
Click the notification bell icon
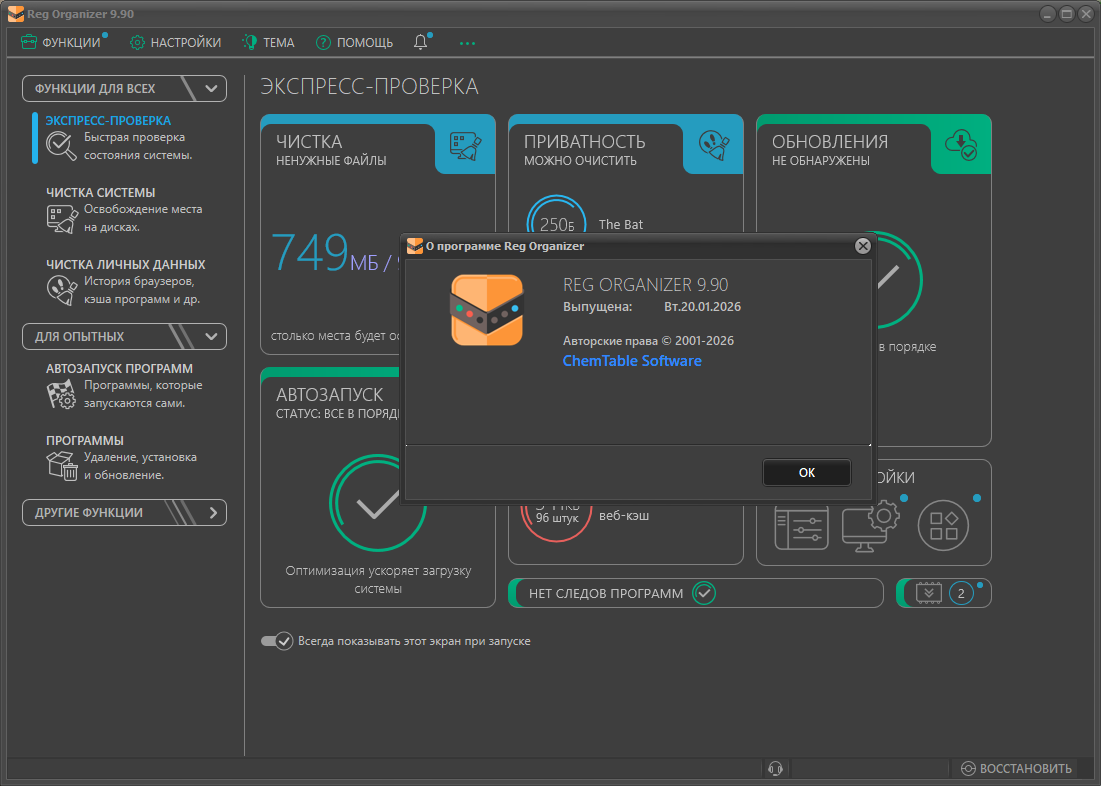coord(420,42)
